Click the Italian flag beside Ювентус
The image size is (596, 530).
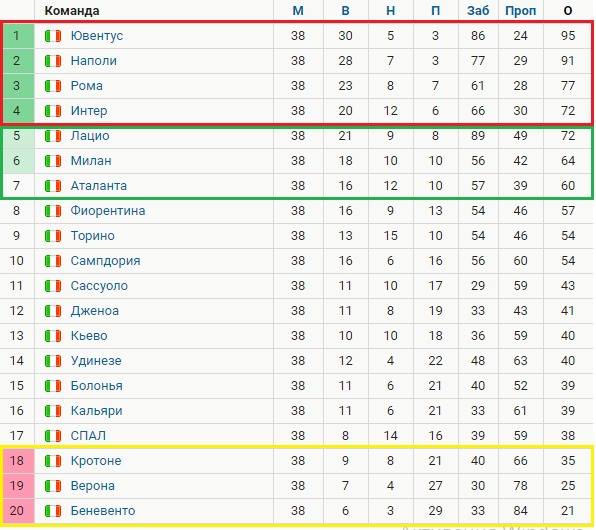tap(53, 36)
